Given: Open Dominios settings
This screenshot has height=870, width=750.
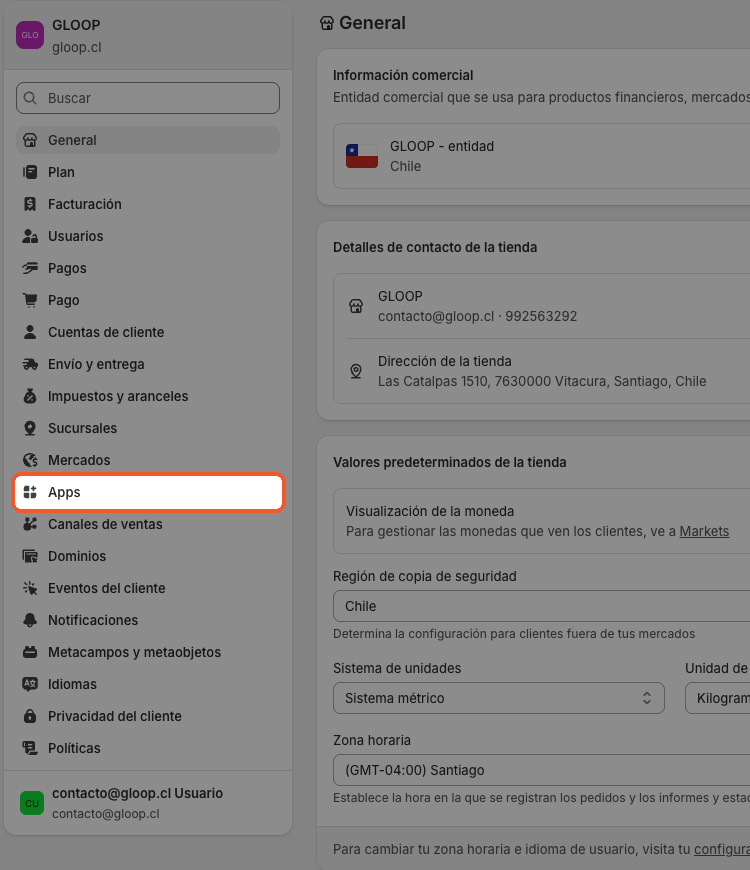Looking at the screenshot, I should tap(148, 557).
